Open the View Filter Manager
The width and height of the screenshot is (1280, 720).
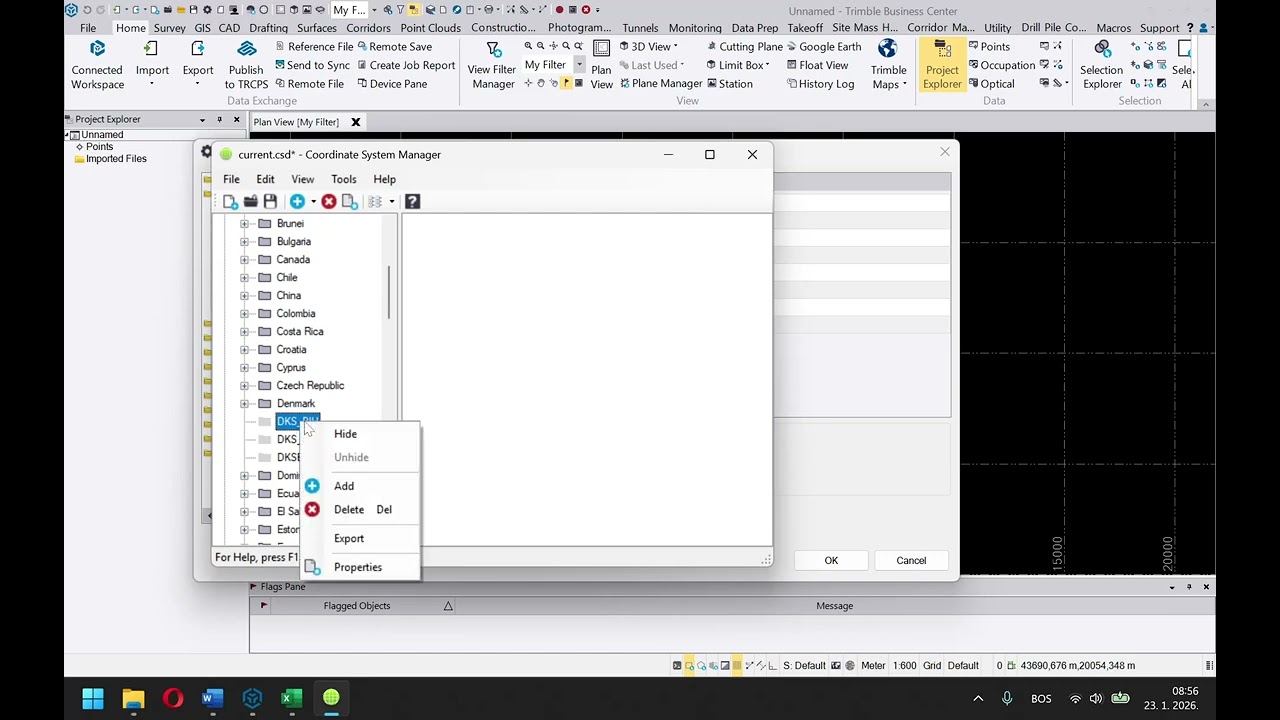pyautogui.click(x=492, y=64)
